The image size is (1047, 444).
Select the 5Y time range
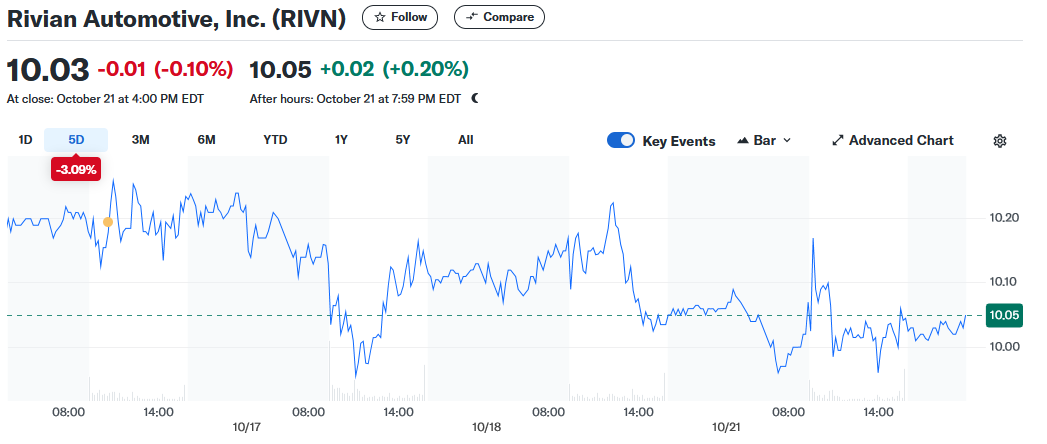[403, 140]
